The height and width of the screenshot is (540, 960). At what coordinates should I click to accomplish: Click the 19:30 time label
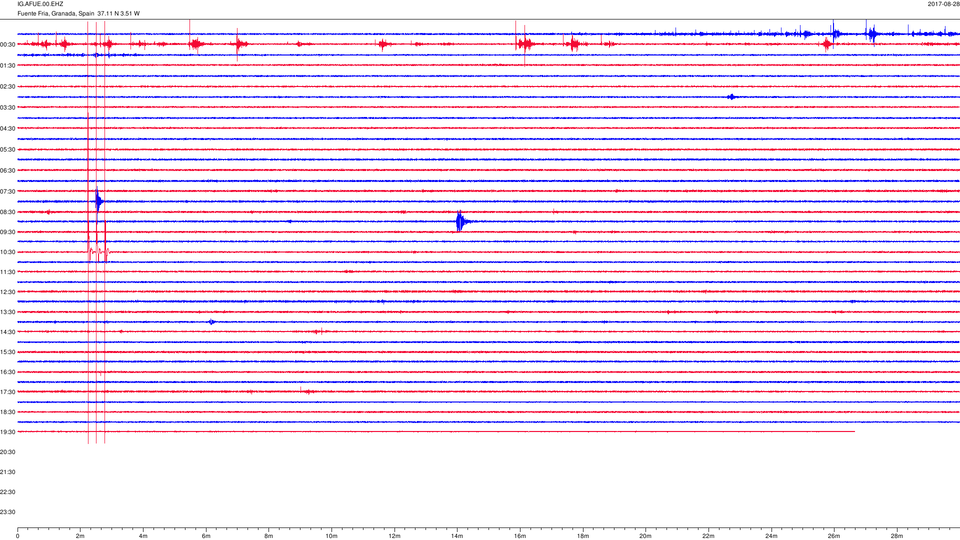[x=7, y=432]
